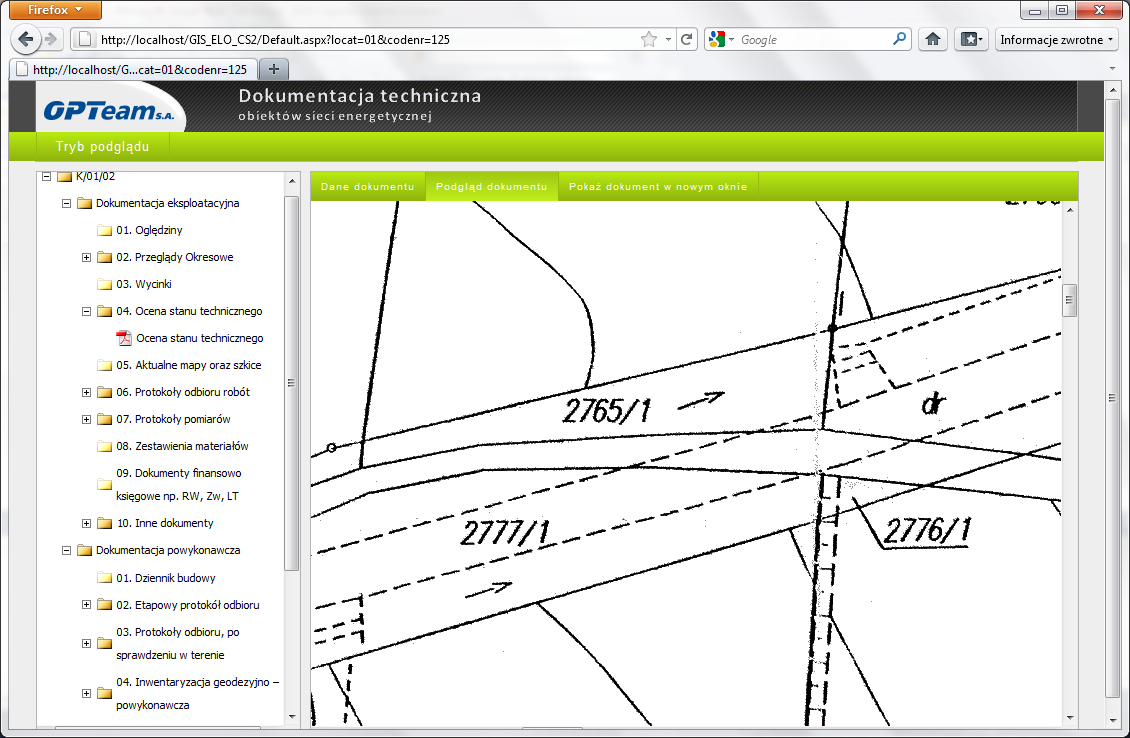Expand the 02. Przeglądy Okresowe node

(x=86, y=257)
